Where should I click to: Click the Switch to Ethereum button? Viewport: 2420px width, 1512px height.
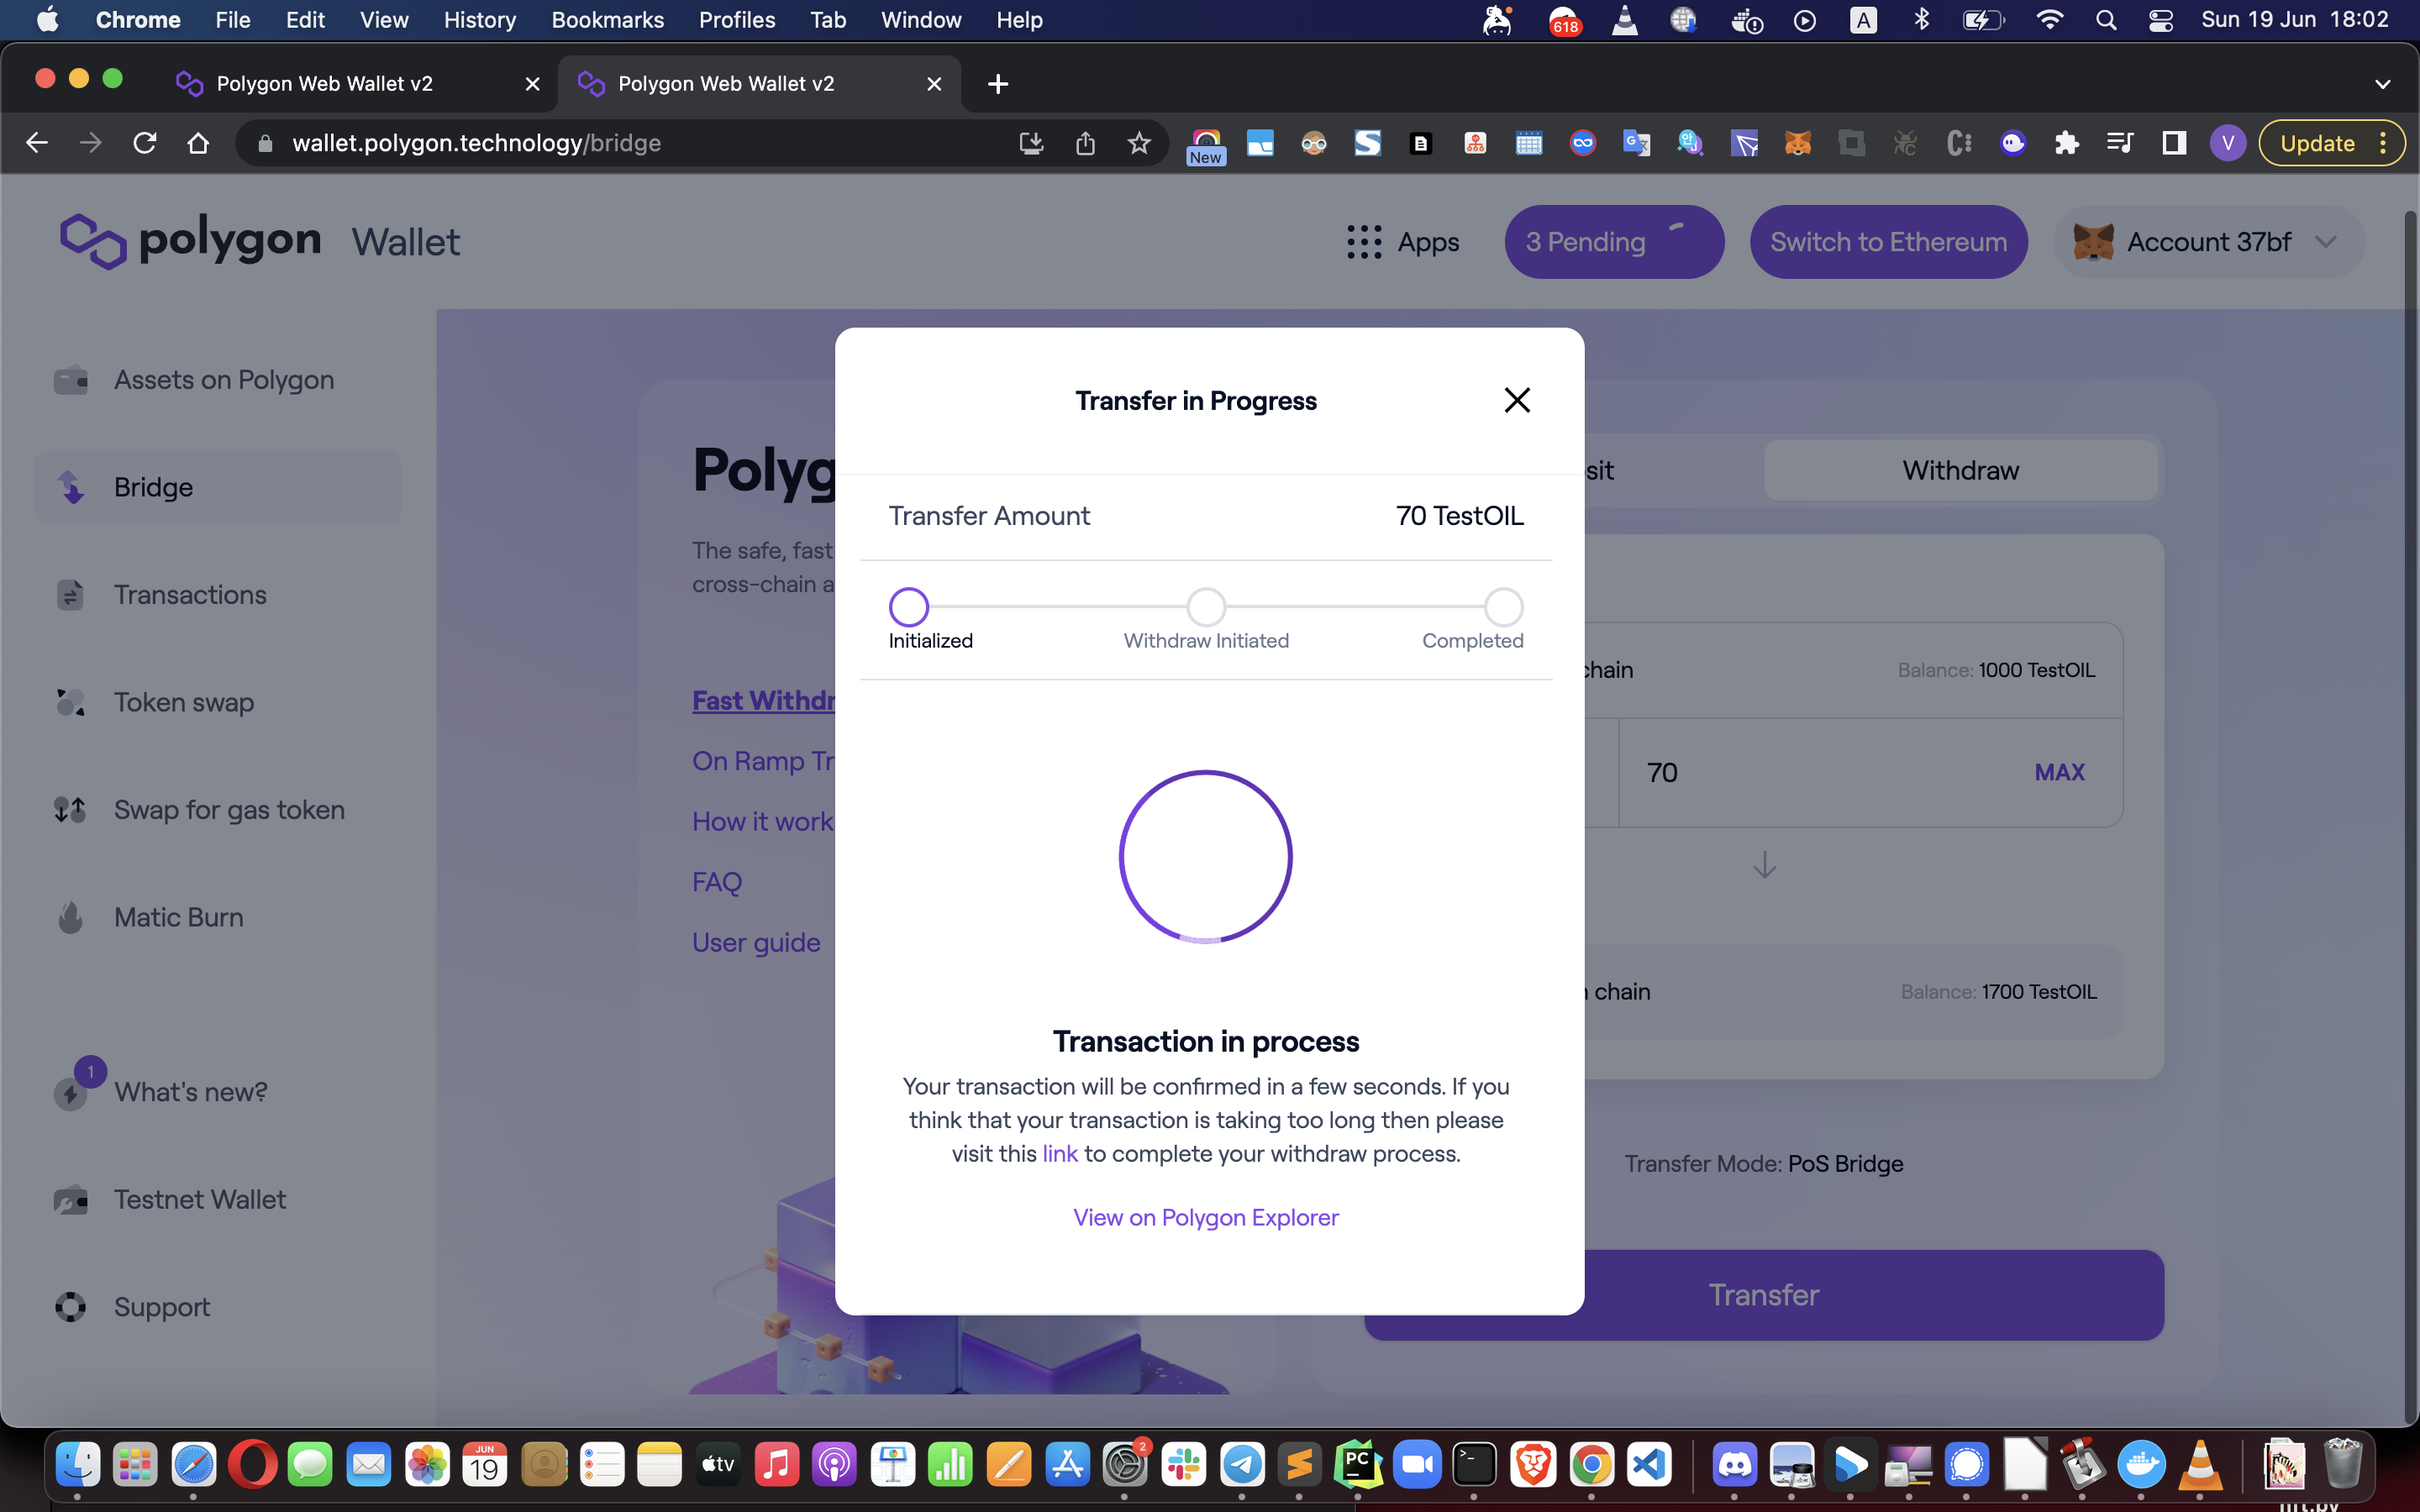tap(1887, 242)
